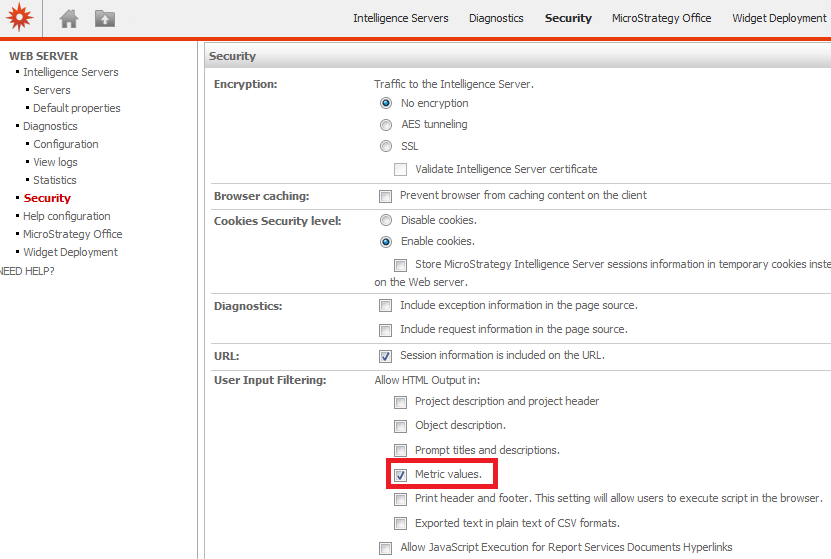Screen dimensions: 831x559
Task: Choose the SSL encryption option
Action: coord(386,147)
